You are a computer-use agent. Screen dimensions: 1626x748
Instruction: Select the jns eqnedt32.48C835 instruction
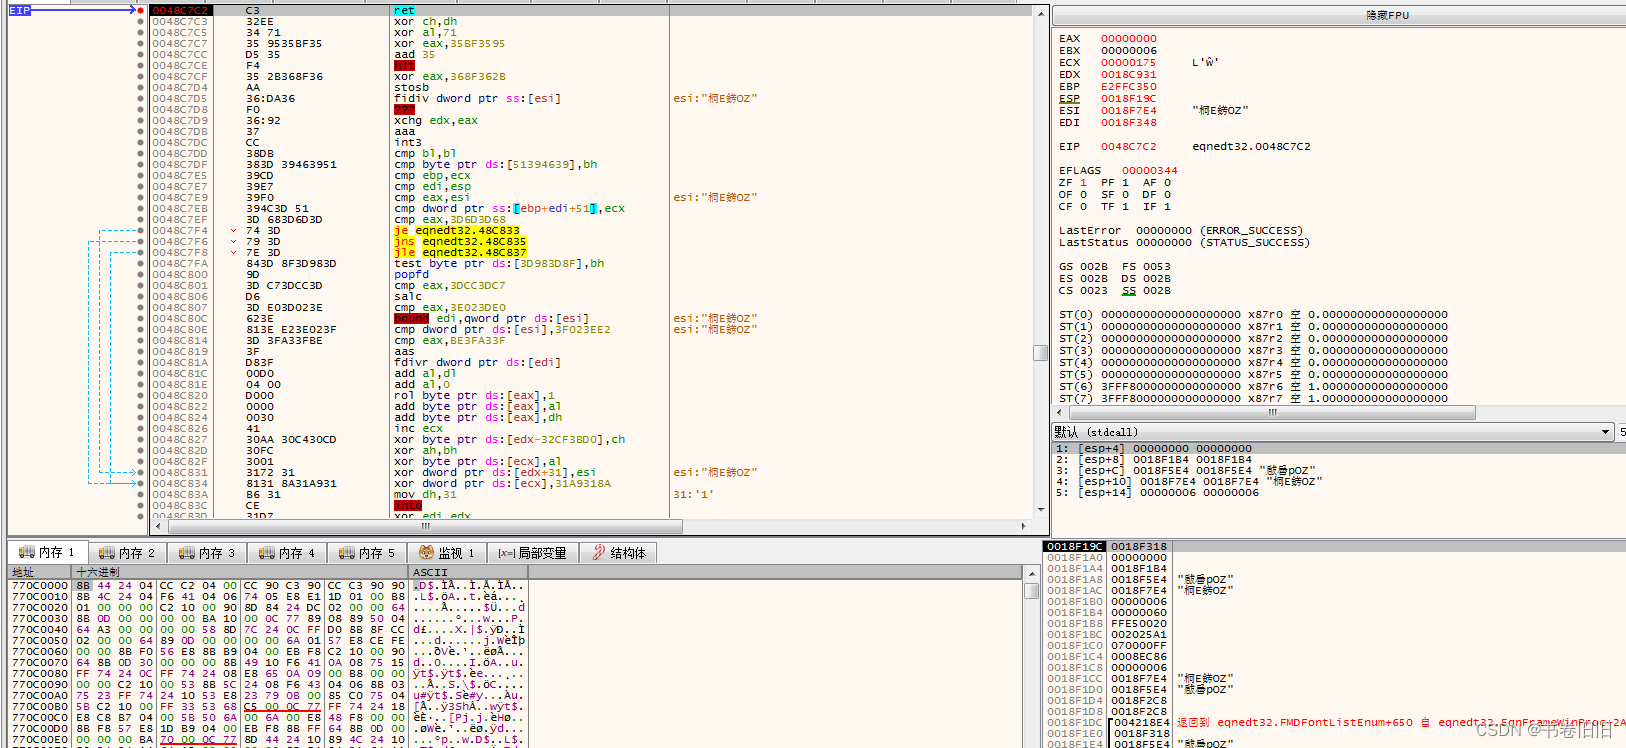460,242
